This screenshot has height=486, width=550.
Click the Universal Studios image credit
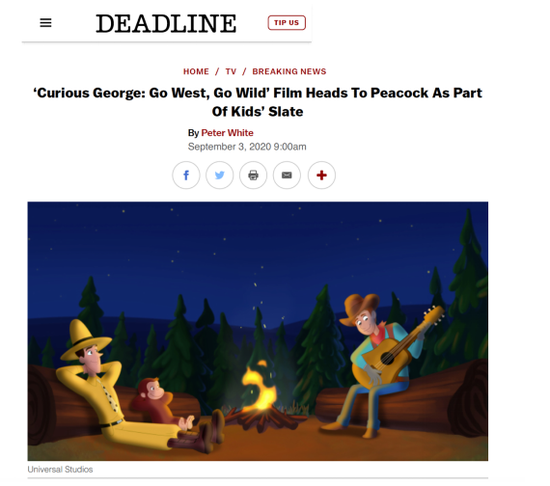coord(60,470)
